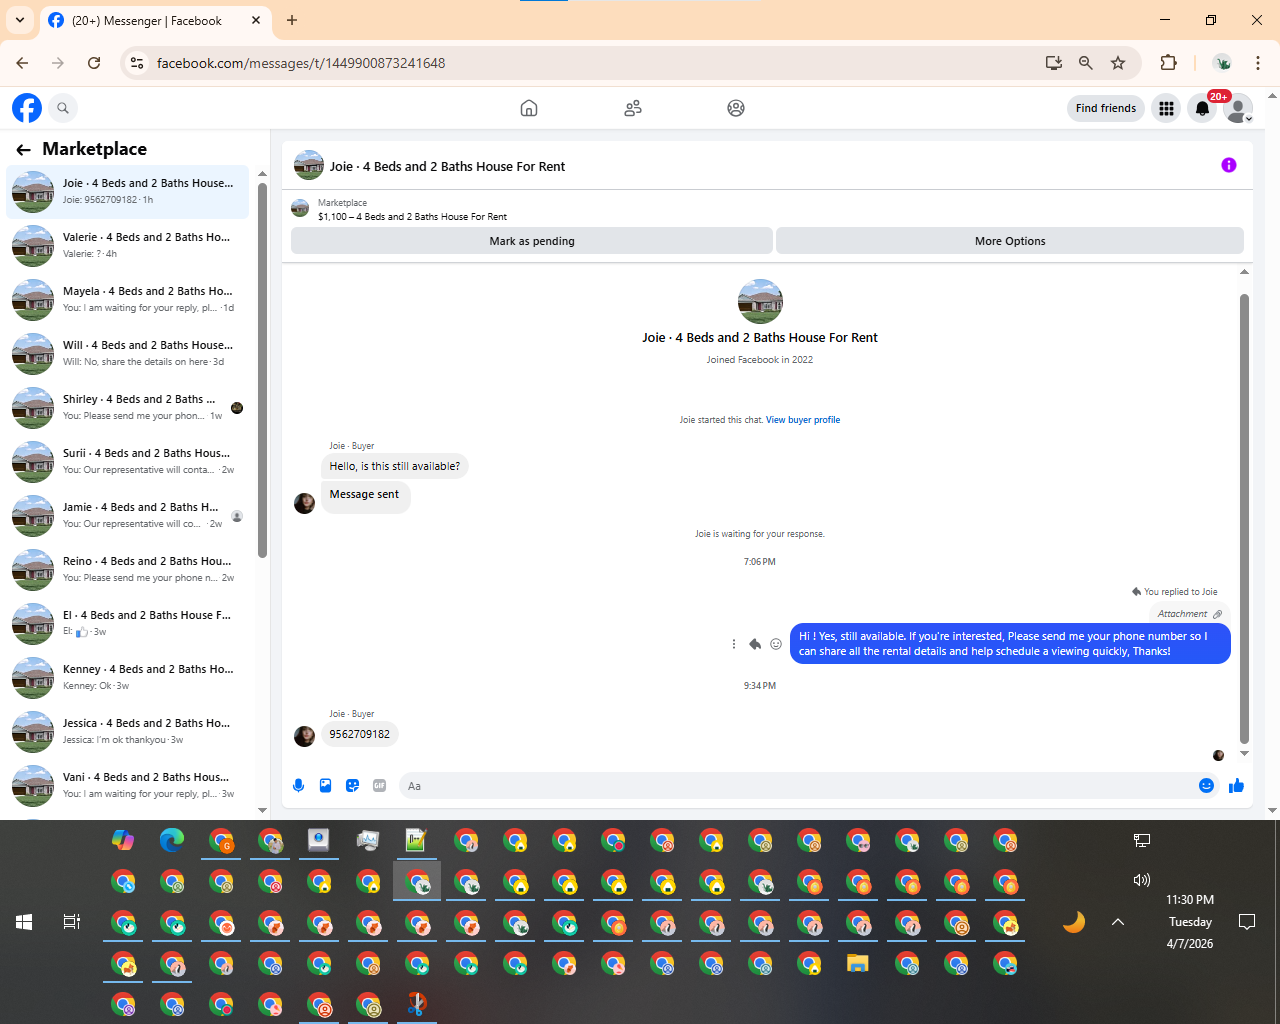Open the Chrome three-dot menu
Screen dimensions: 1280x1024
coord(1258,63)
